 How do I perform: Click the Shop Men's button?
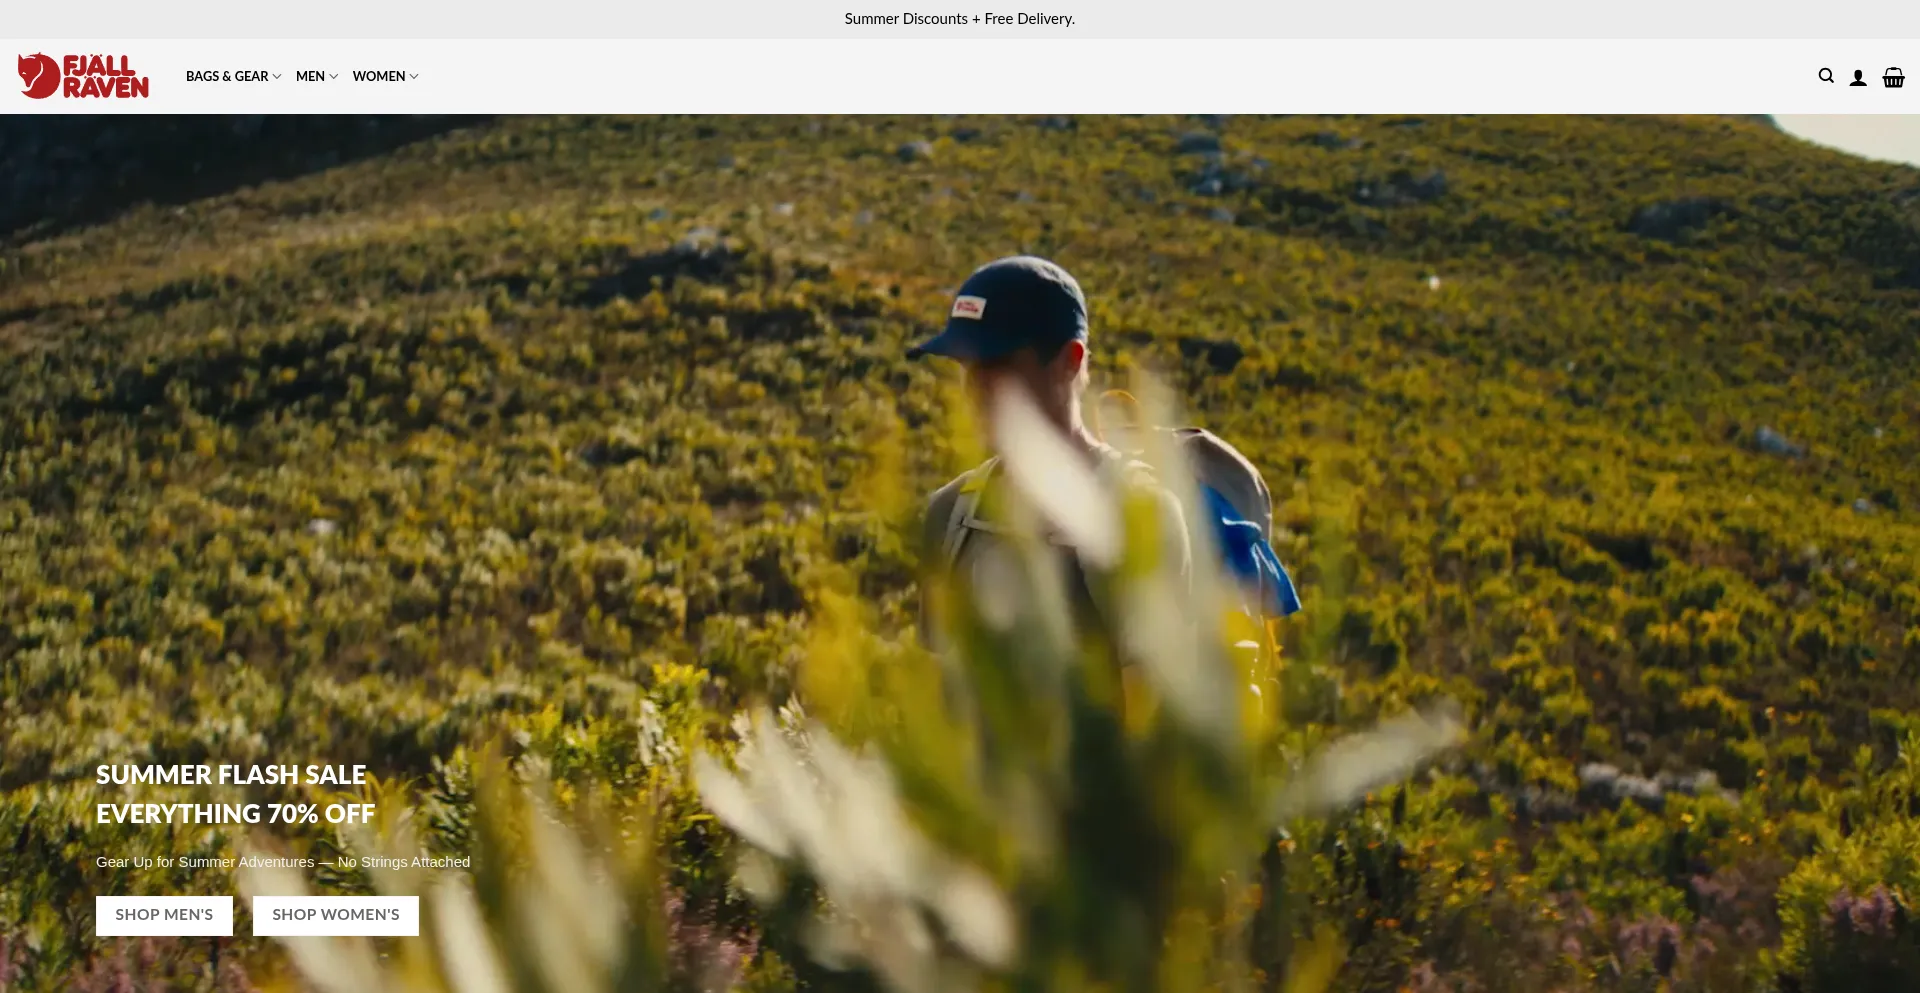tap(164, 915)
